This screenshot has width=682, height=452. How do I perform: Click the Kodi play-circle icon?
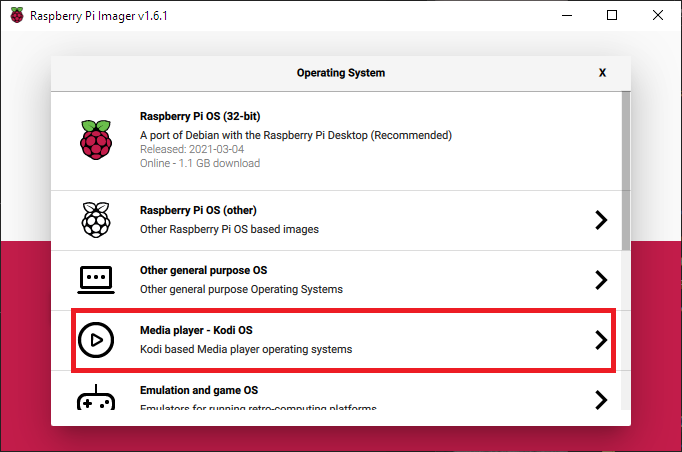(x=96, y=340)
